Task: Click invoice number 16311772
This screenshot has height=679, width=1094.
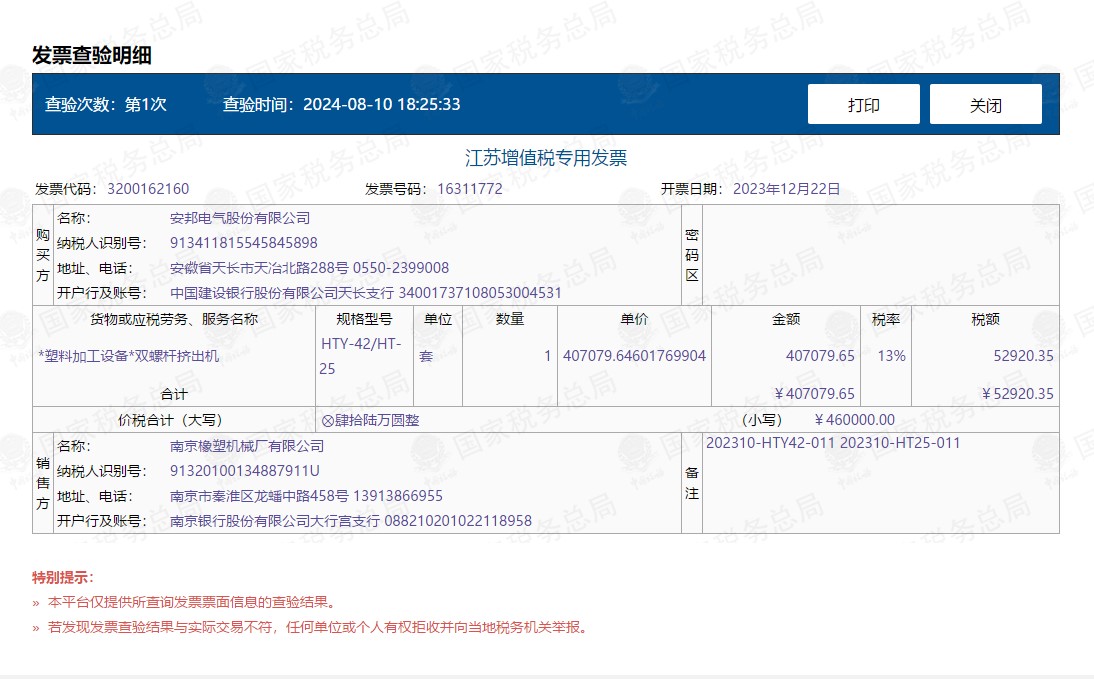Action: tap(470, 189)
